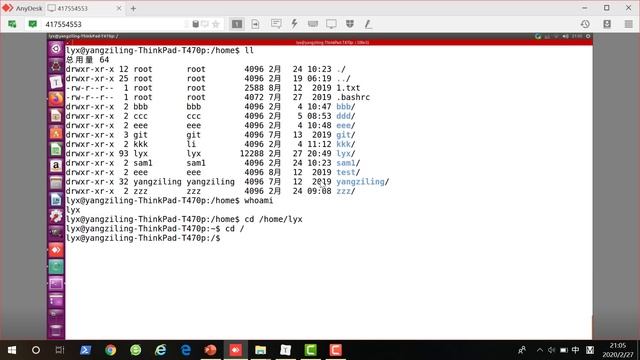This screenshot has height=360, width=640.
Task: Click the remote Ubuntu volume indicator in top panel
Action: click(565, 36)
